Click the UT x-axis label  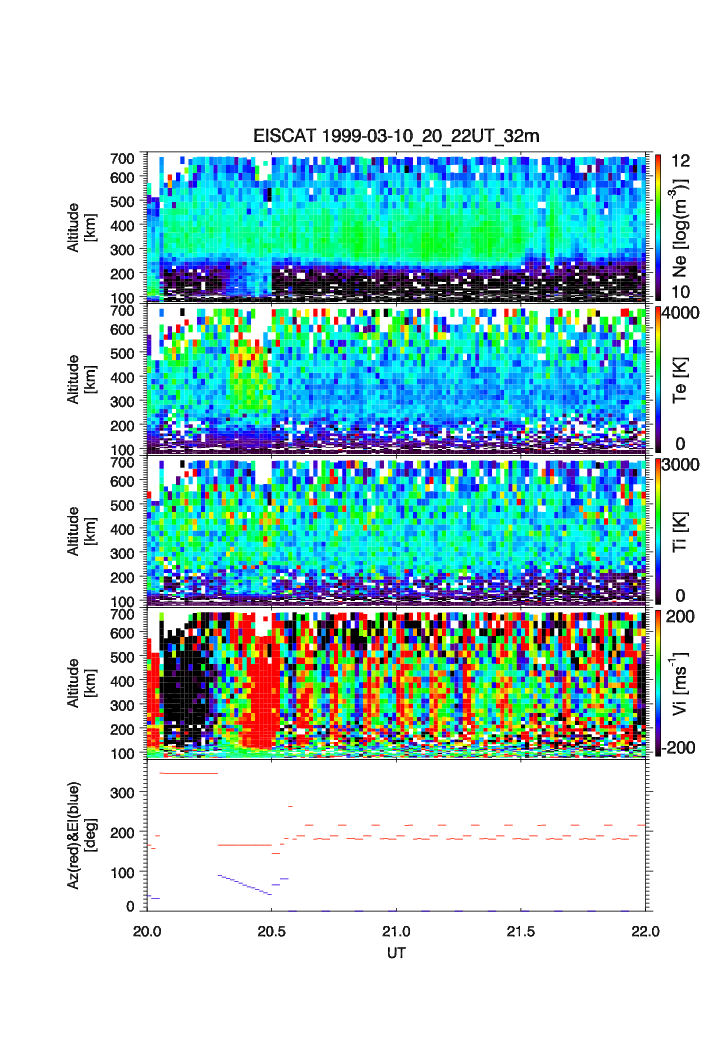[x=397, y=953]
